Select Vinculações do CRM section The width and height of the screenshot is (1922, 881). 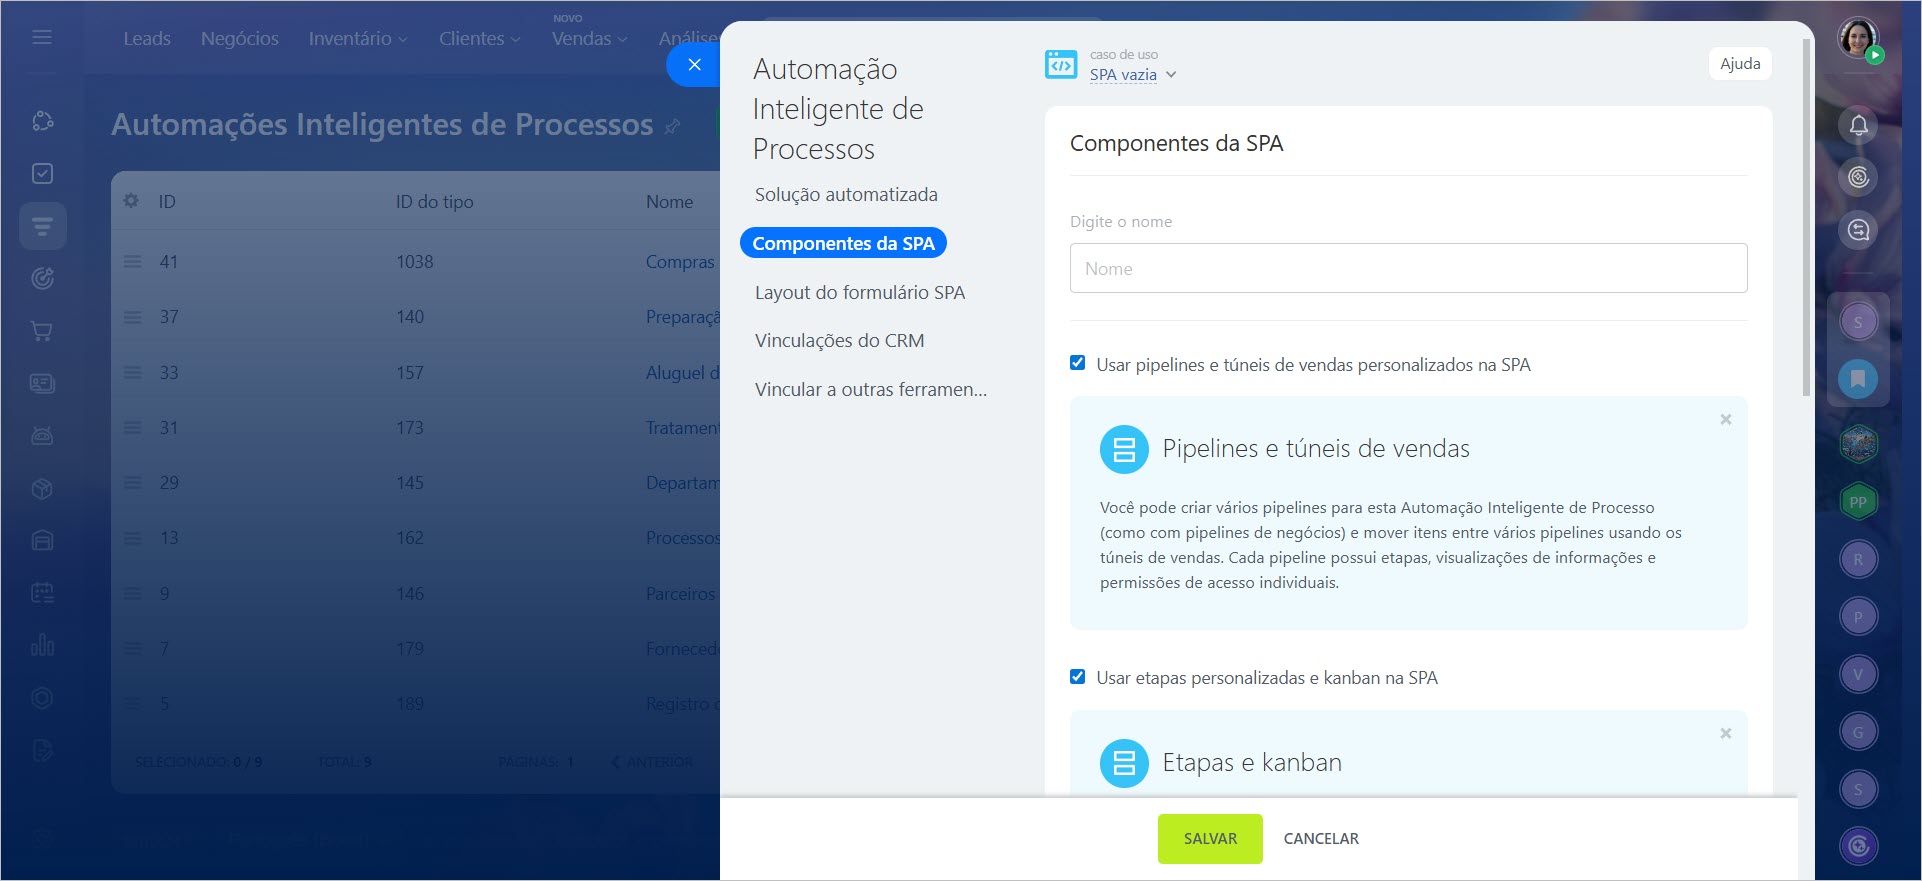pyautogui.click(x=839, y=340)
